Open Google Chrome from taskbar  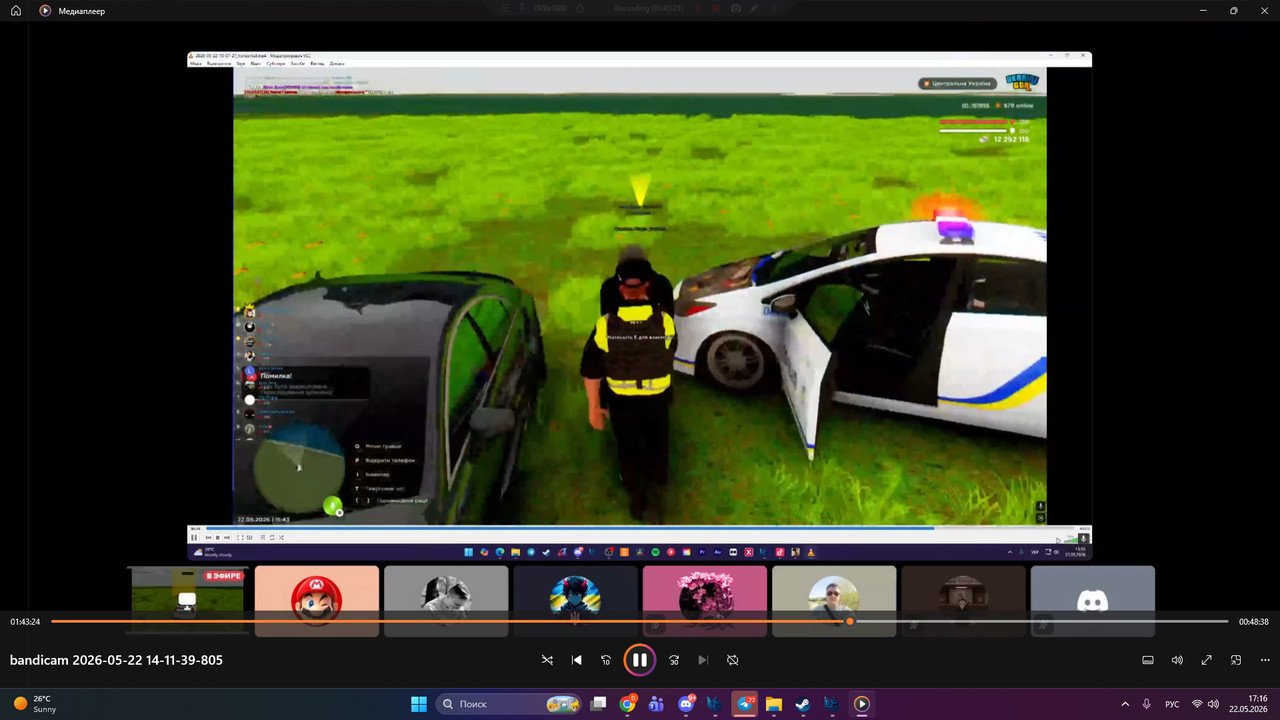[x=627, y=704]
